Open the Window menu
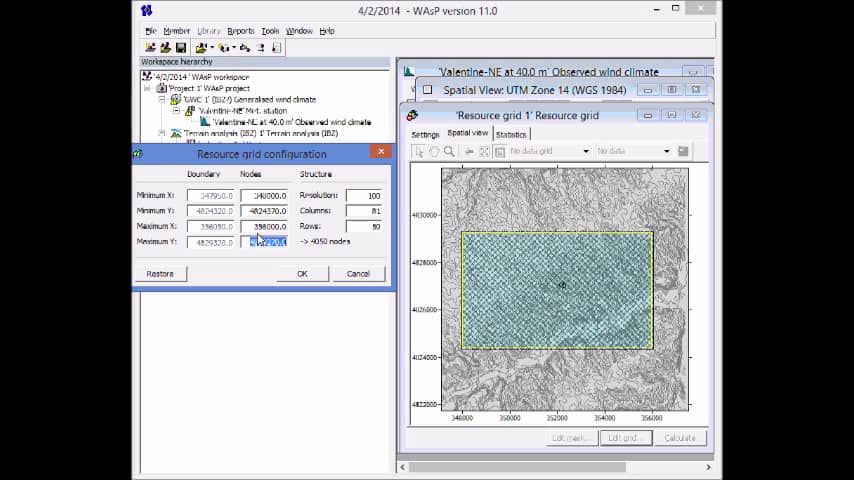Viewport: 854px width, 480px height. click(x=299, y=31)
